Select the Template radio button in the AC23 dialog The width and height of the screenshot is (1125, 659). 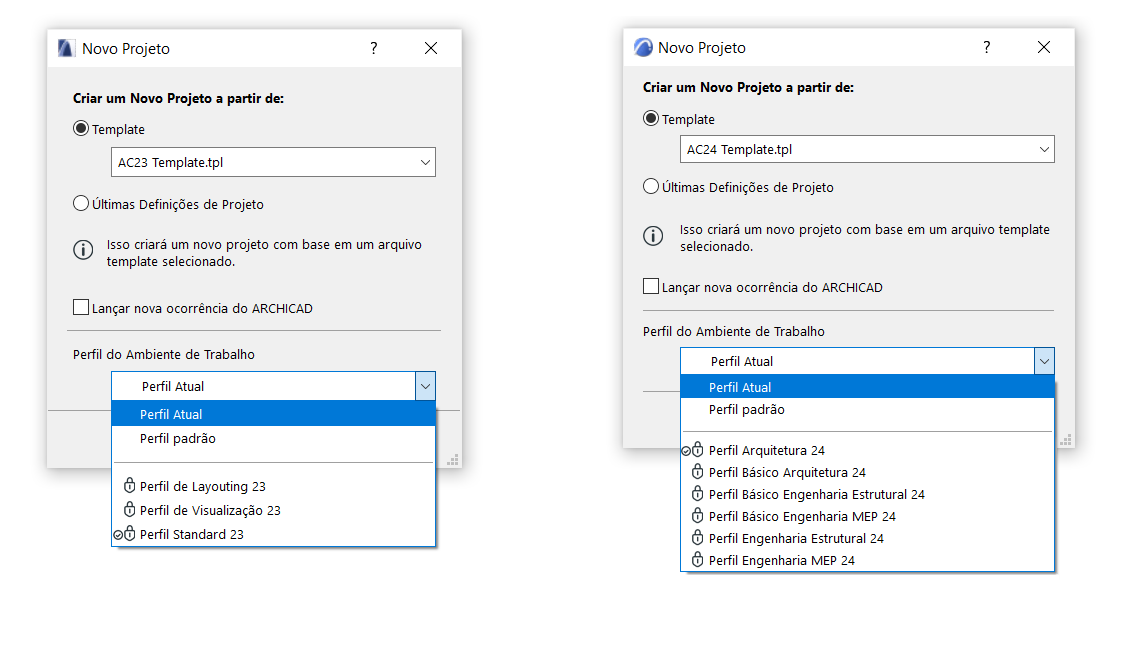click(81, 129)
